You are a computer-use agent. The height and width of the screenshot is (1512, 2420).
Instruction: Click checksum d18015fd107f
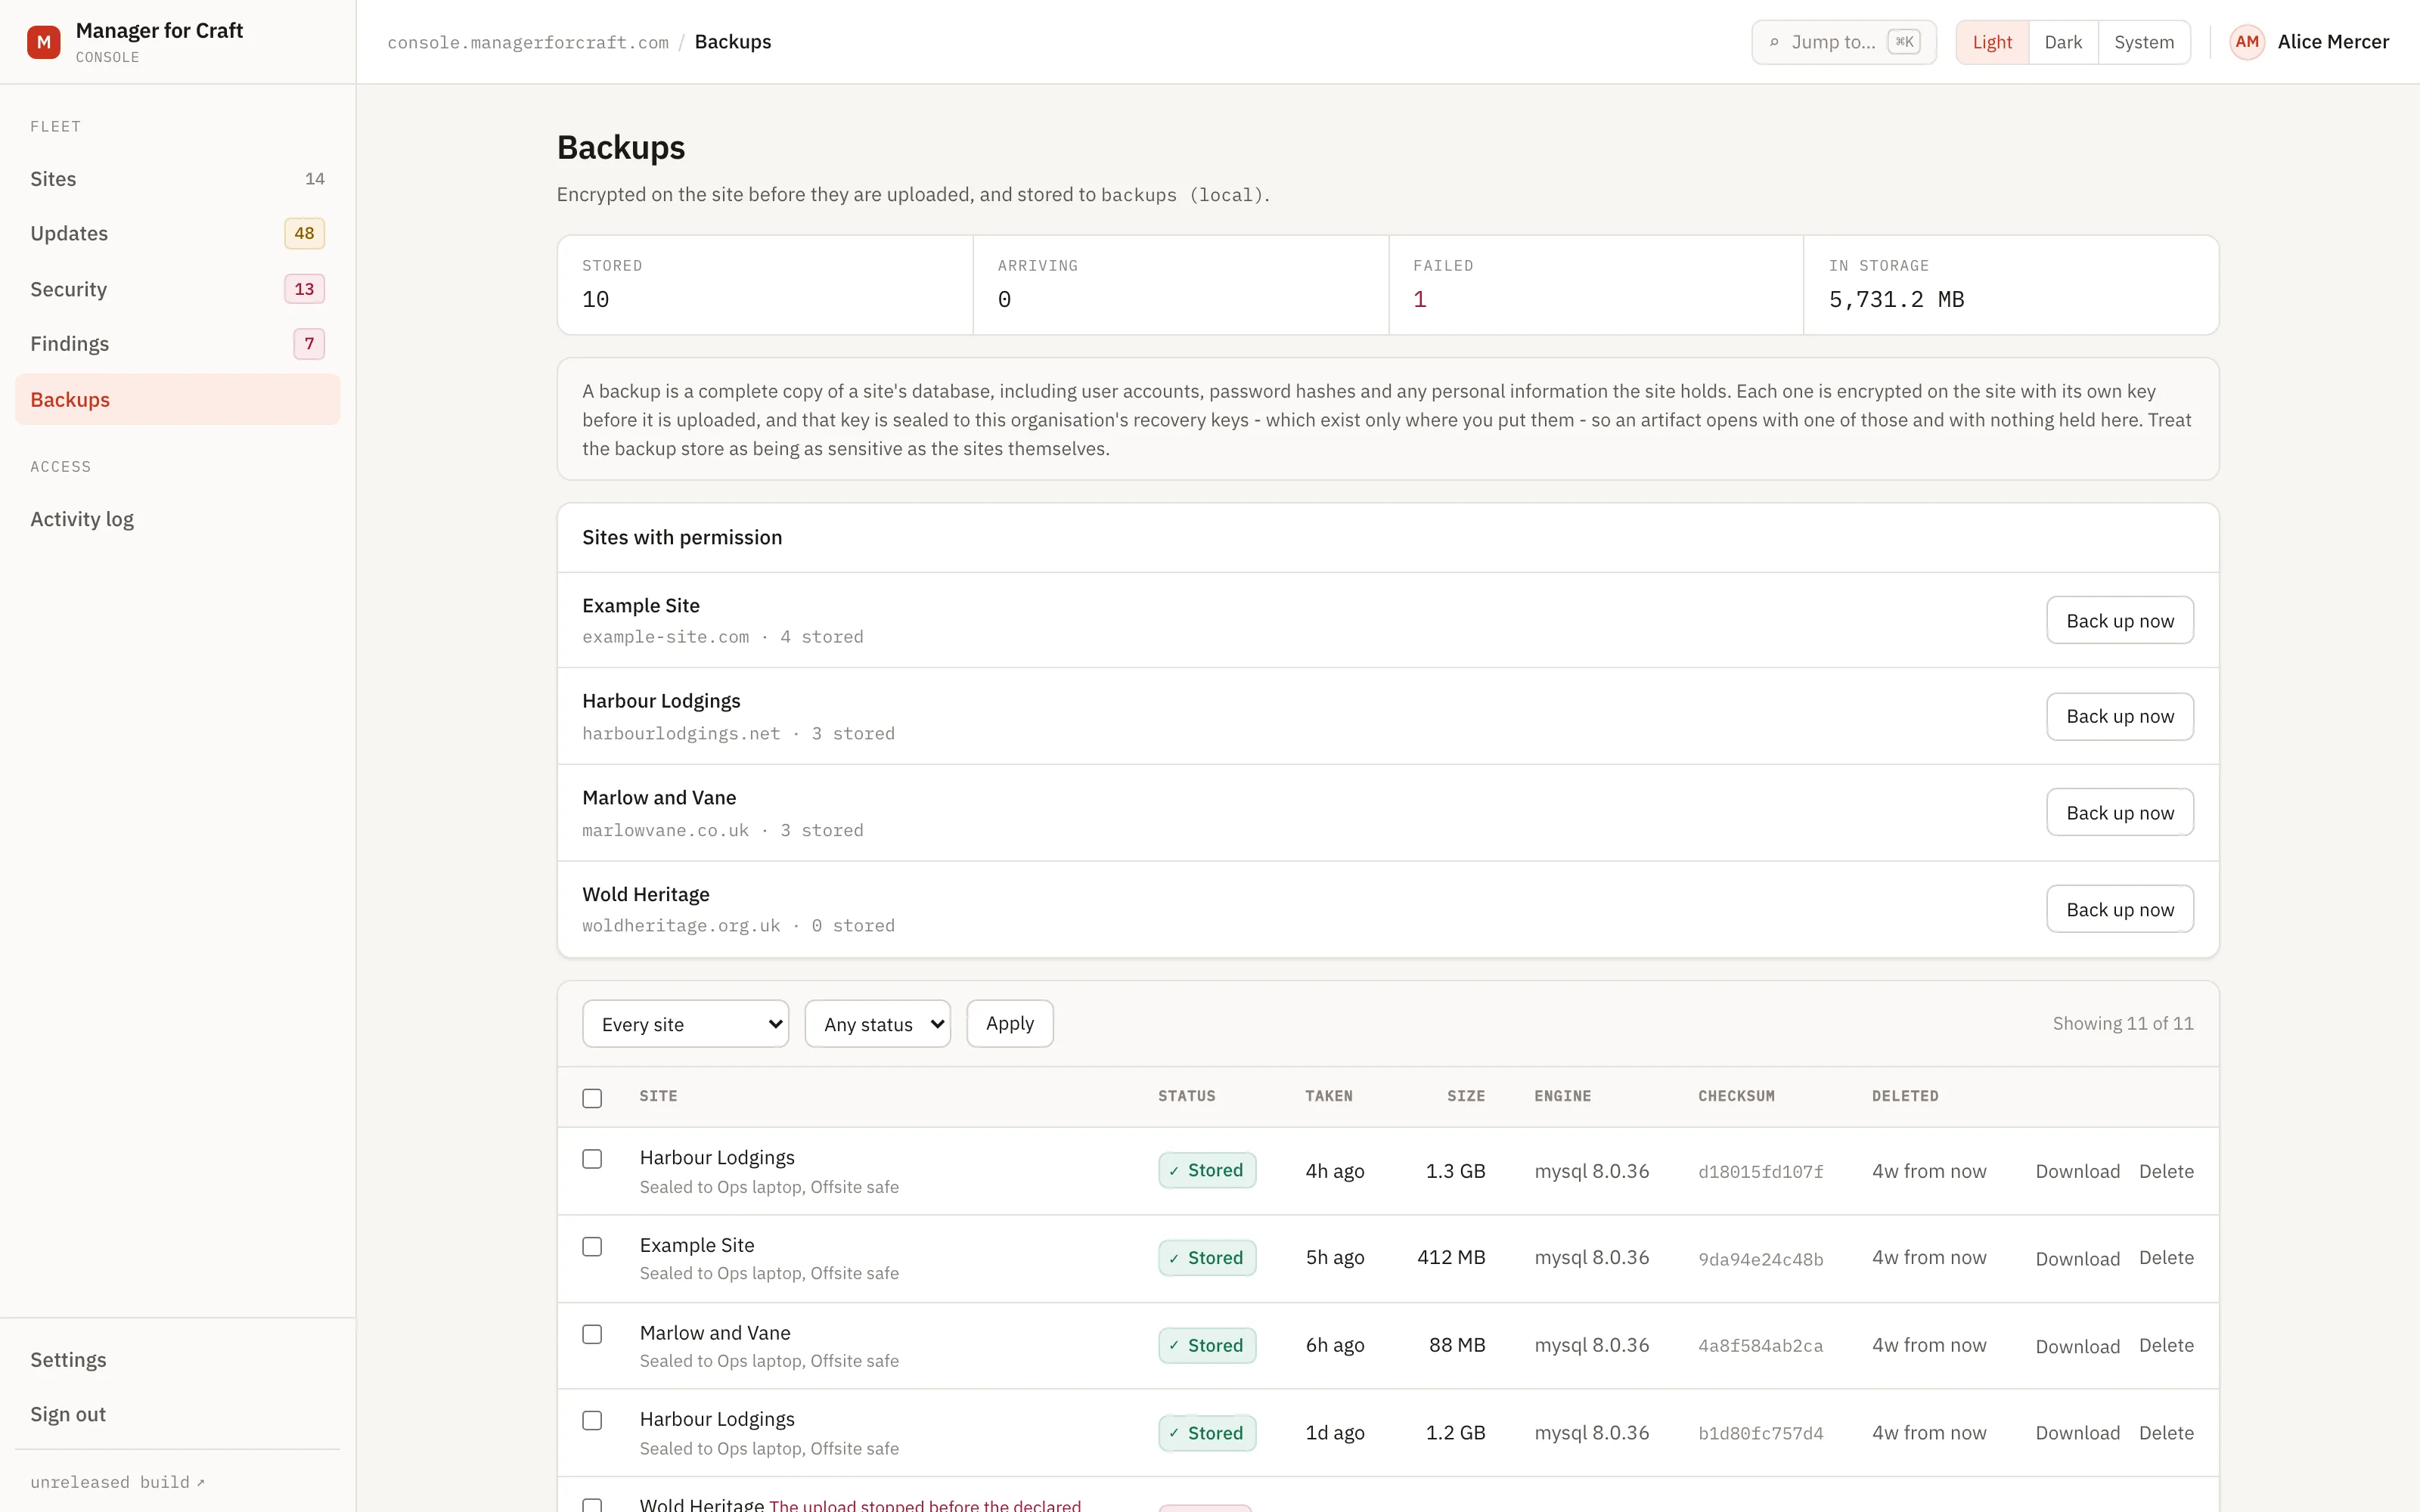pyautogui.click(x=1760, y=1172)
